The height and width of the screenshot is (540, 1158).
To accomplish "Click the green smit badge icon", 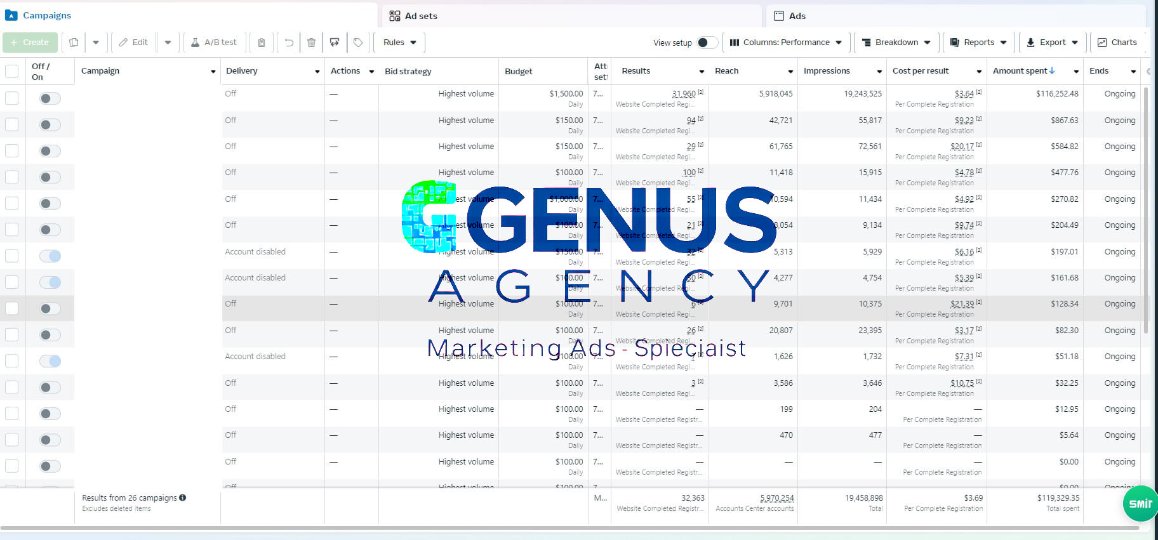I will coord(1140,504).
